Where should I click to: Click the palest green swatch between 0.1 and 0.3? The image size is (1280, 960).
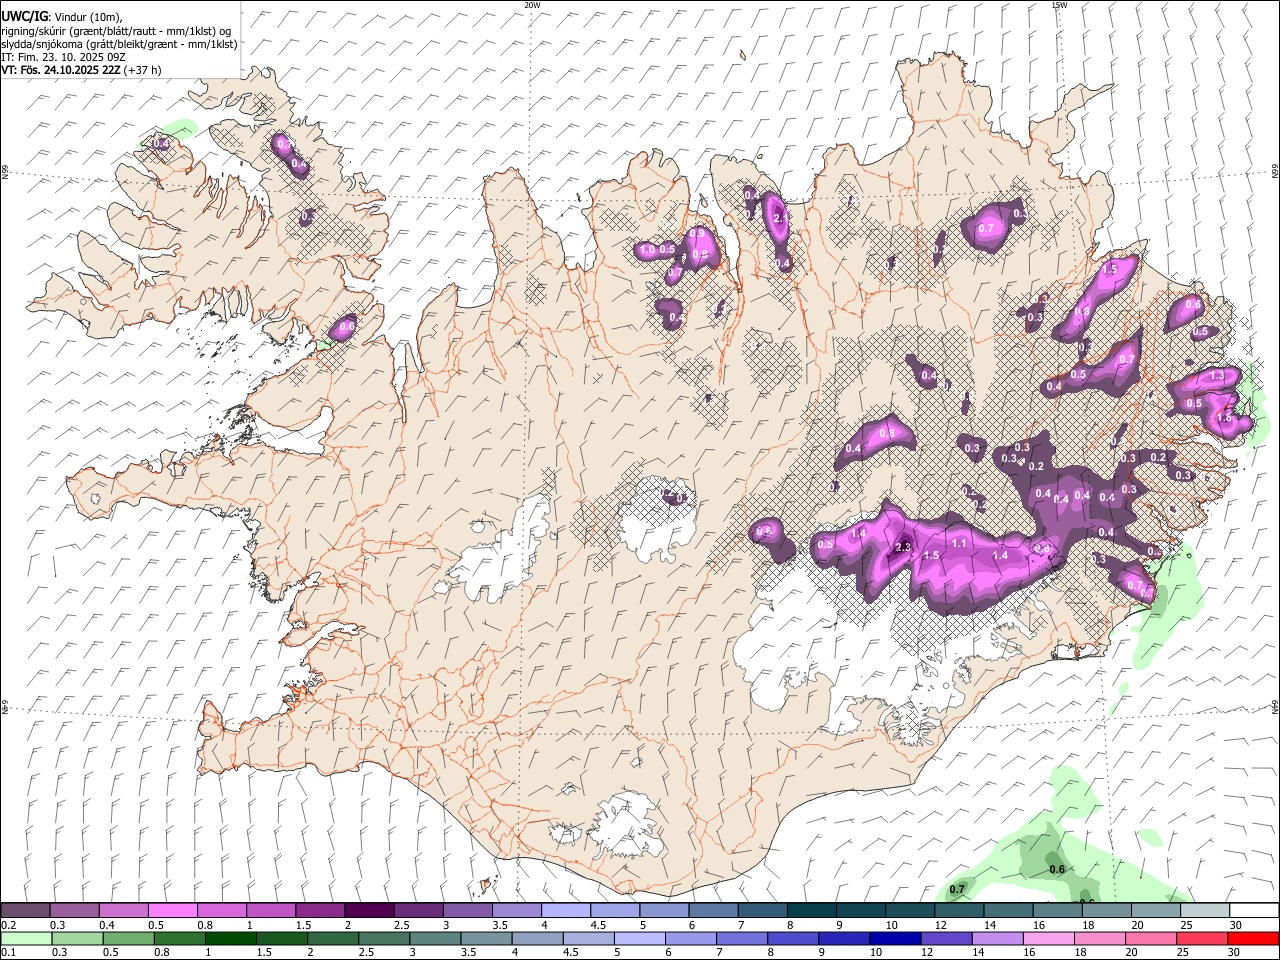tap(26, 938)
